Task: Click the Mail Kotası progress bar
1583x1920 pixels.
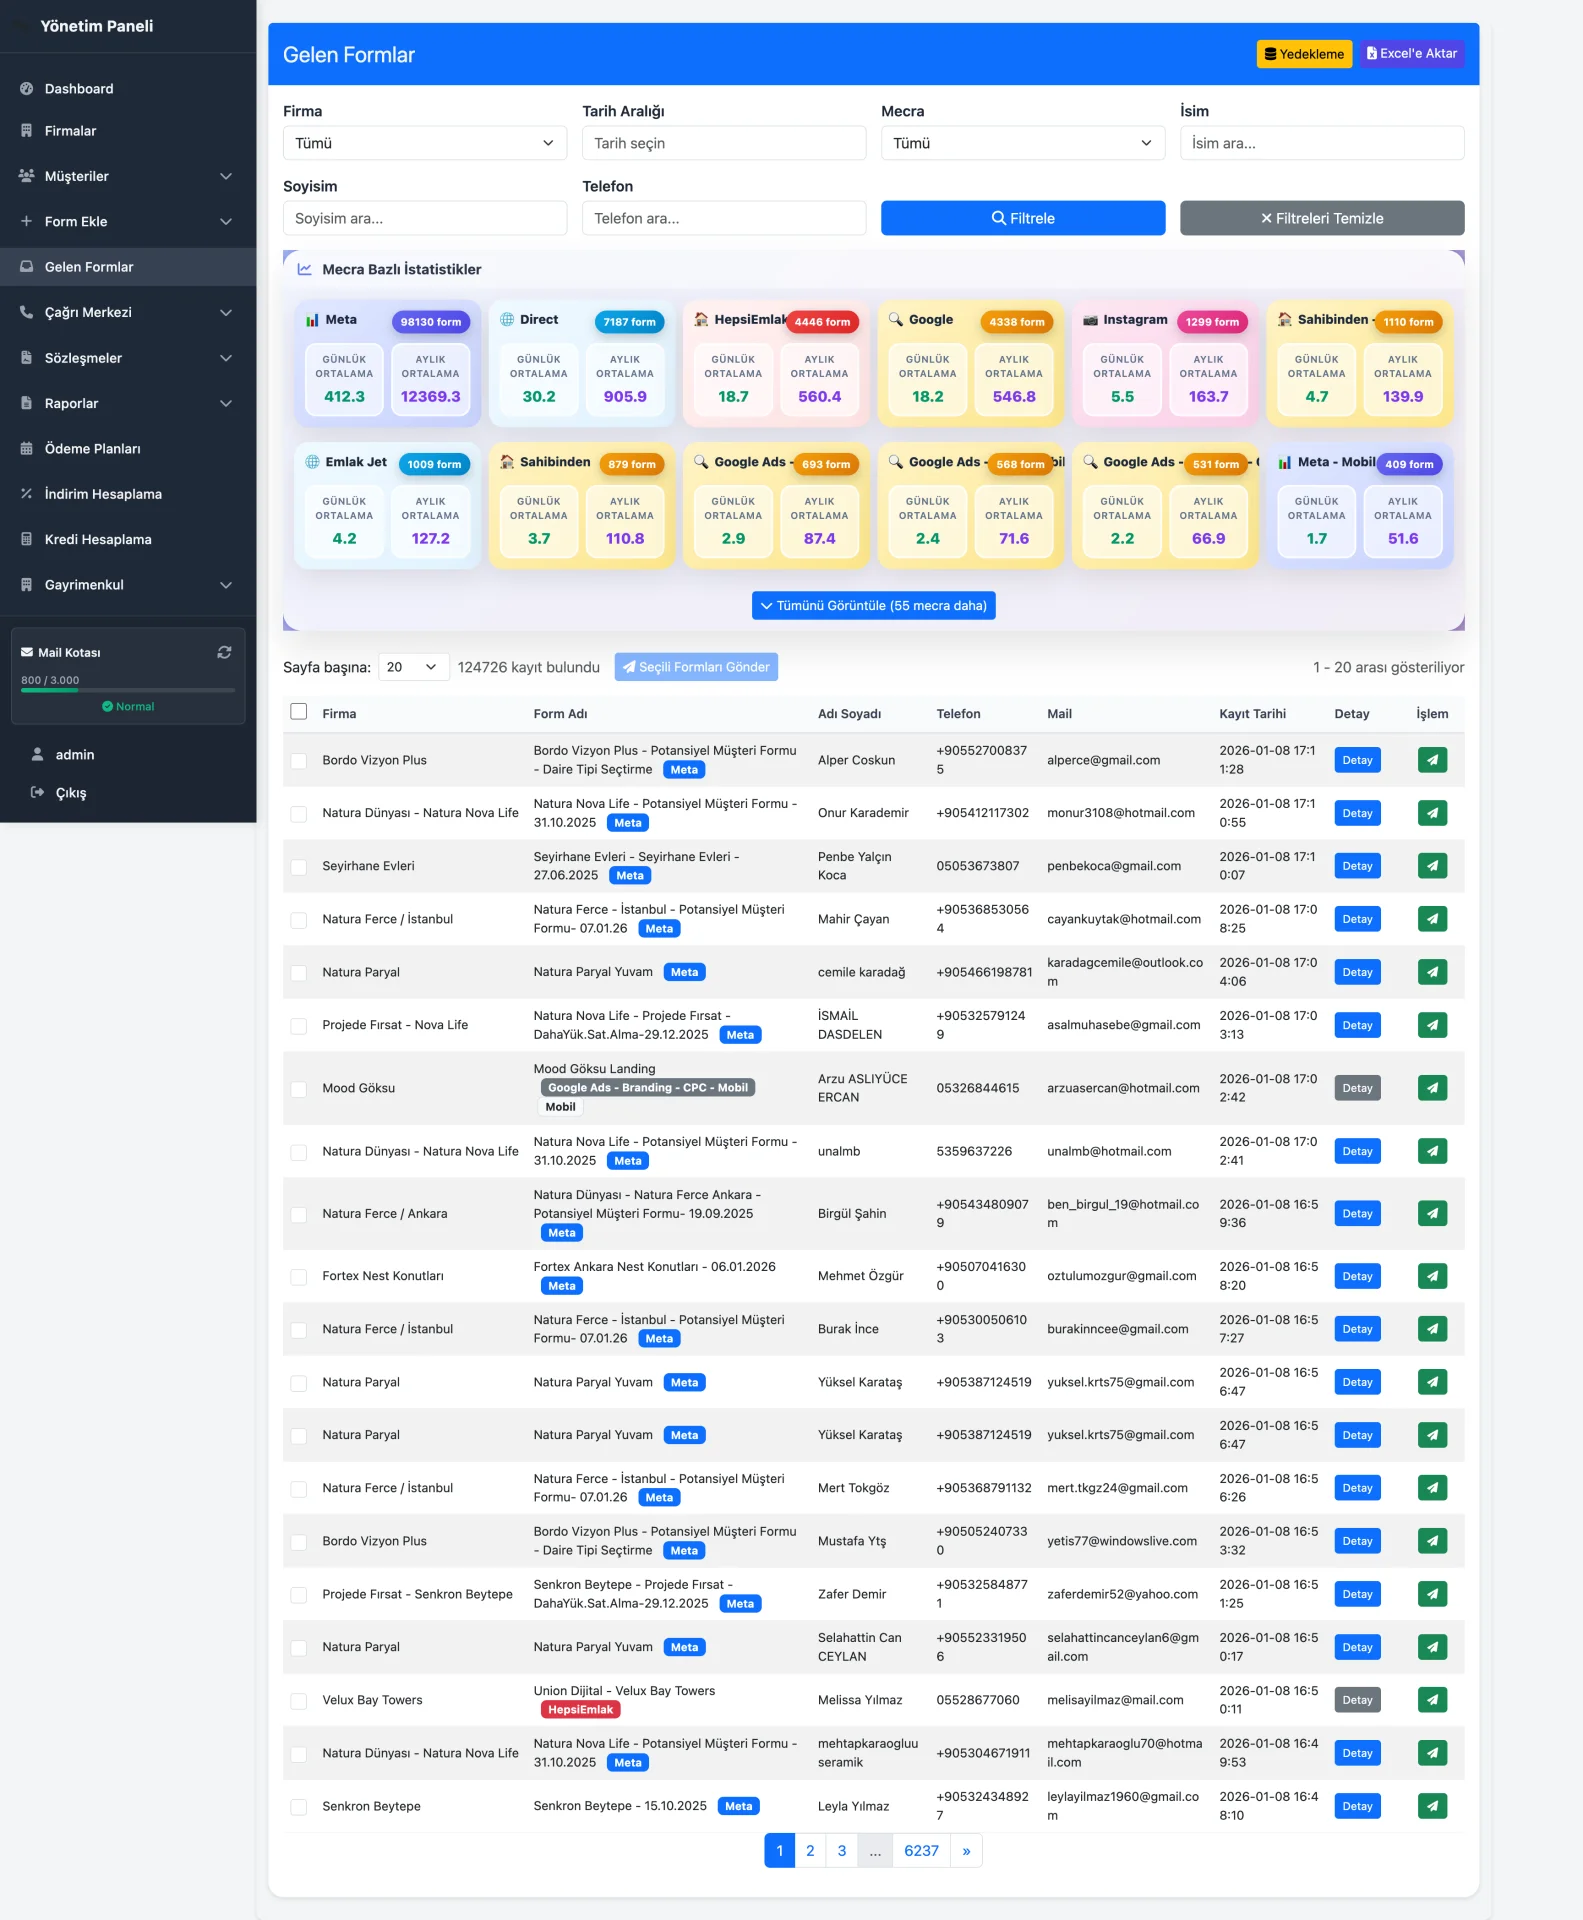Action: [x=128, y=690]
